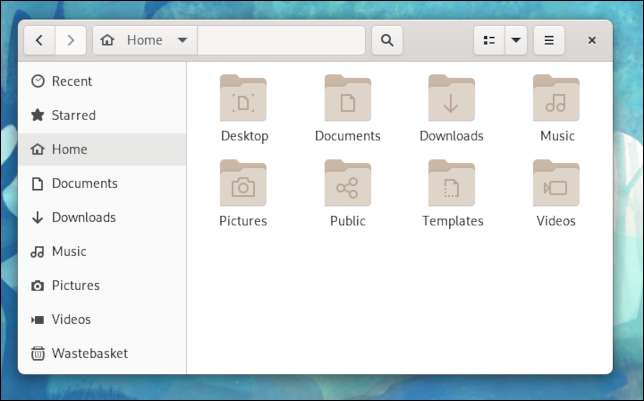Click the Downloads folder icon in grid
This screenshot has width=644, height=401.
(x=451, y=99)
